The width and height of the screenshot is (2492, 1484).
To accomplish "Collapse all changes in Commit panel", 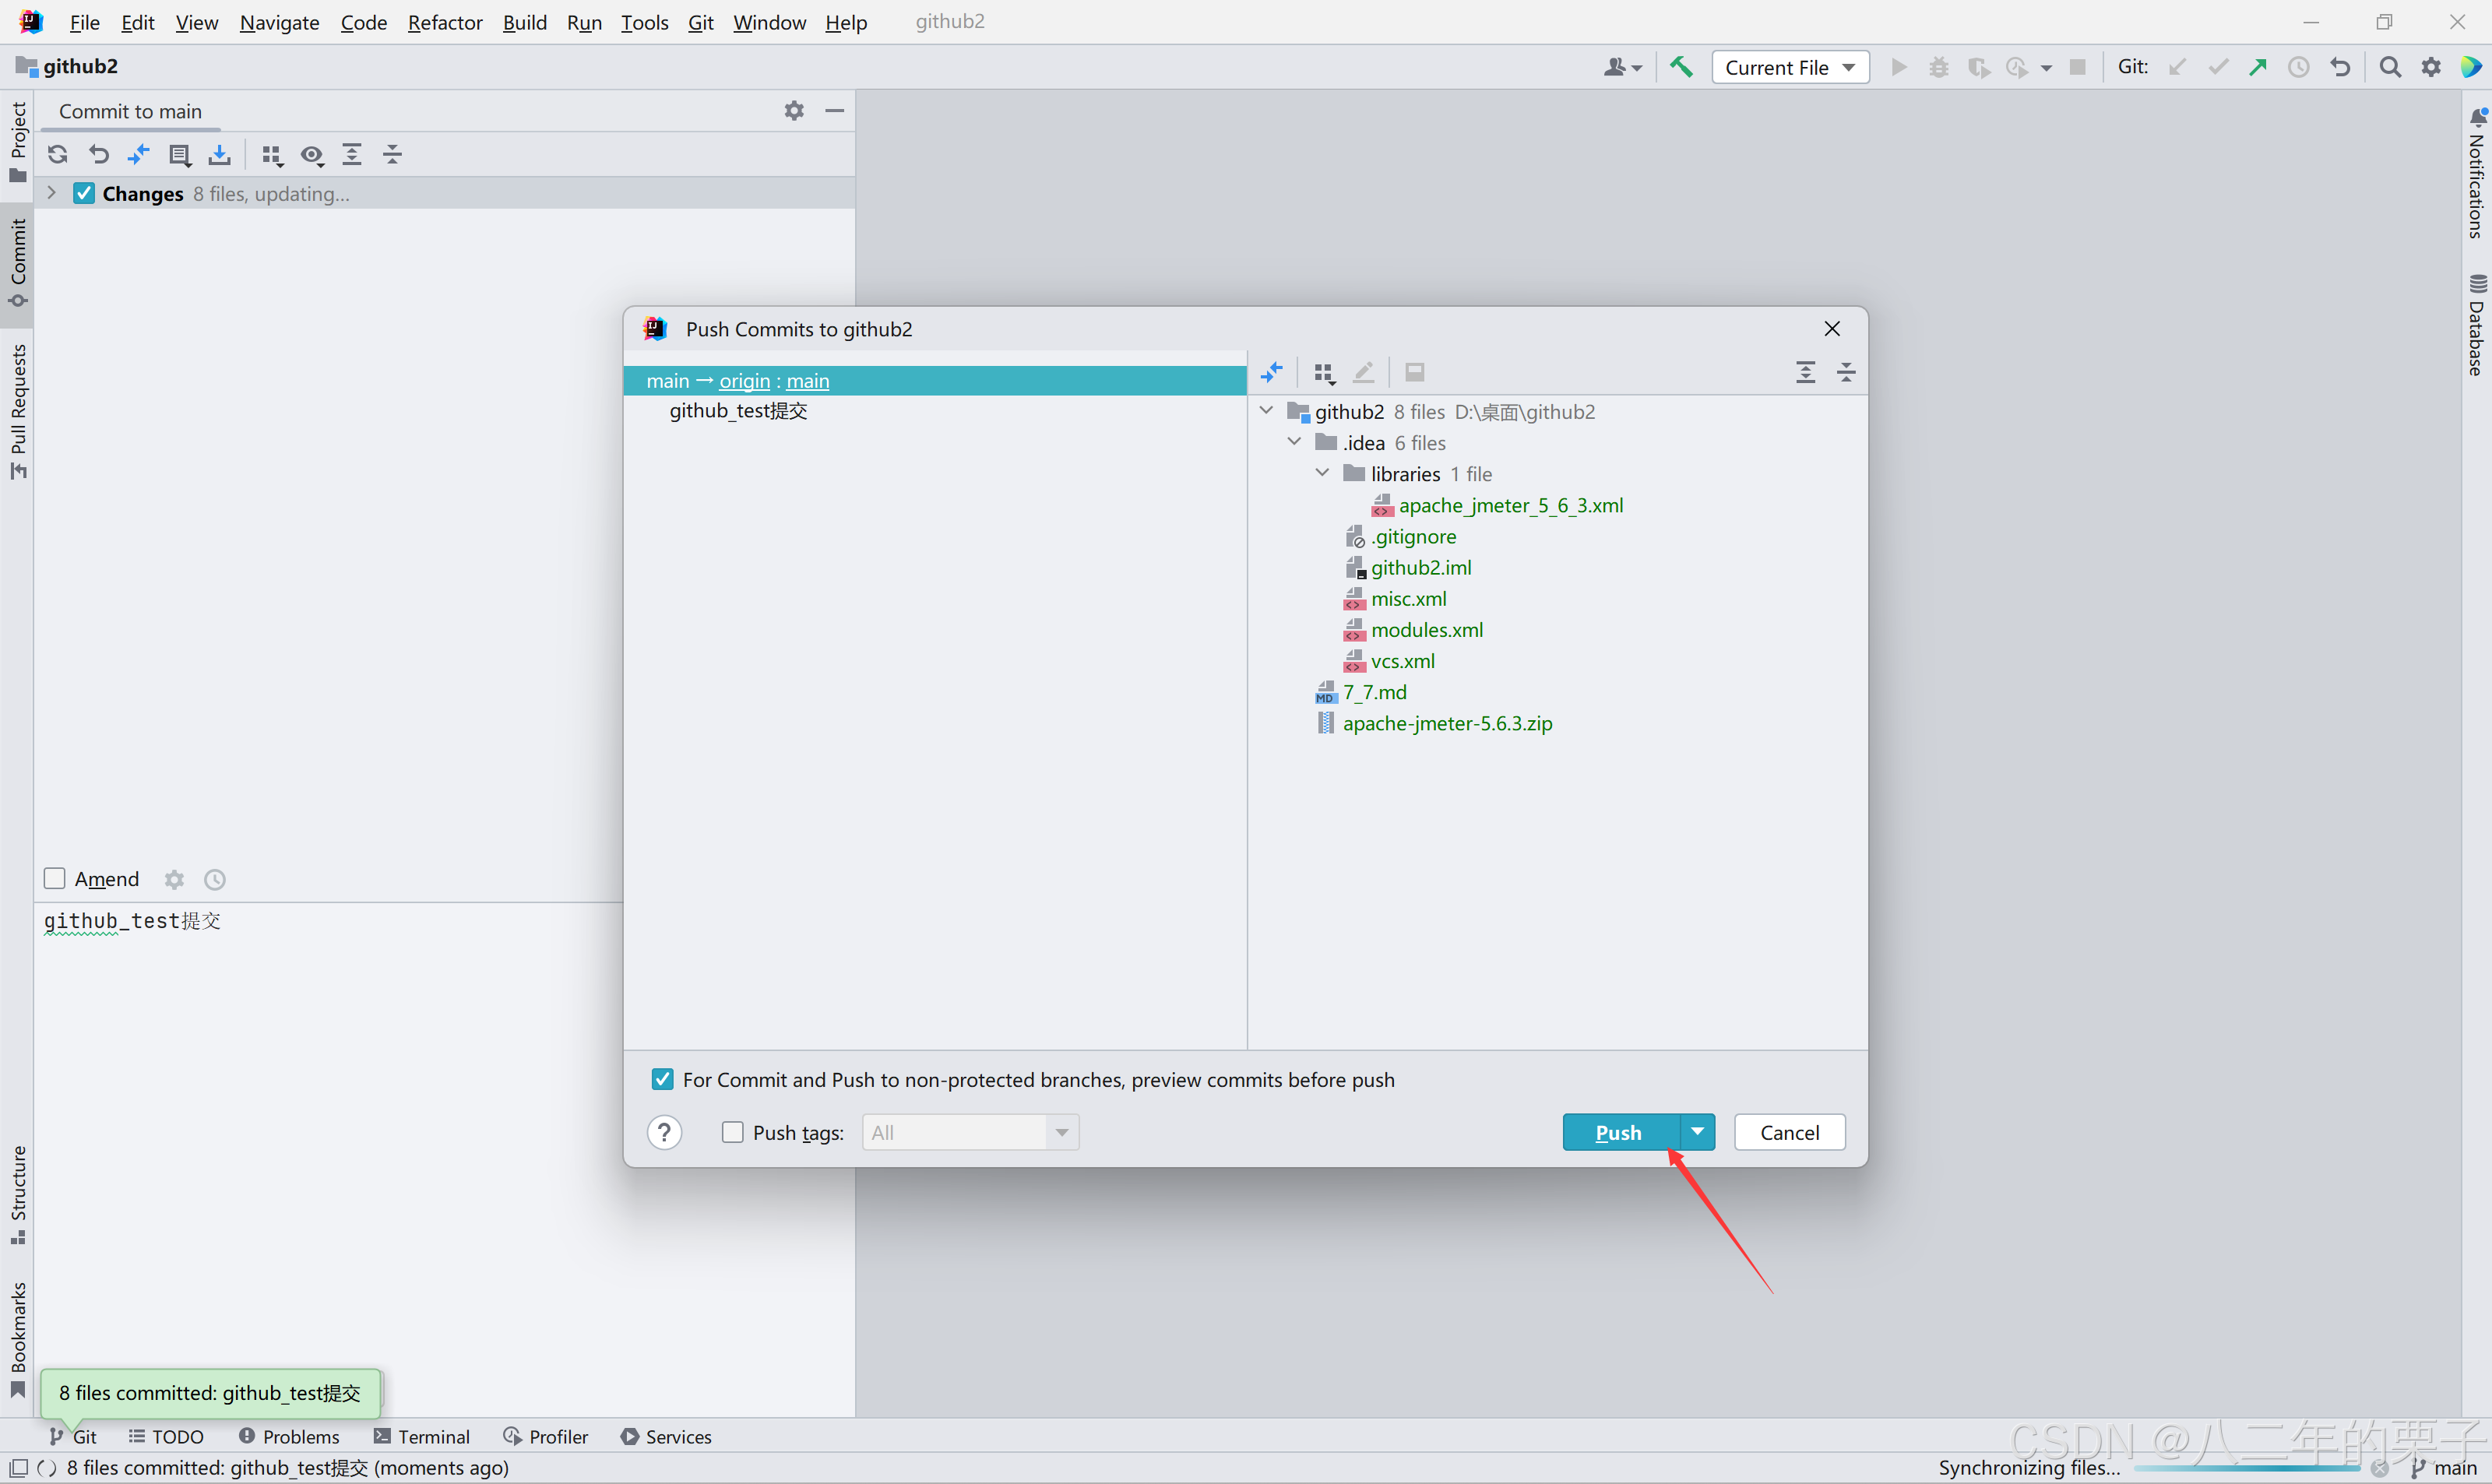I will [x=393, y=154].
